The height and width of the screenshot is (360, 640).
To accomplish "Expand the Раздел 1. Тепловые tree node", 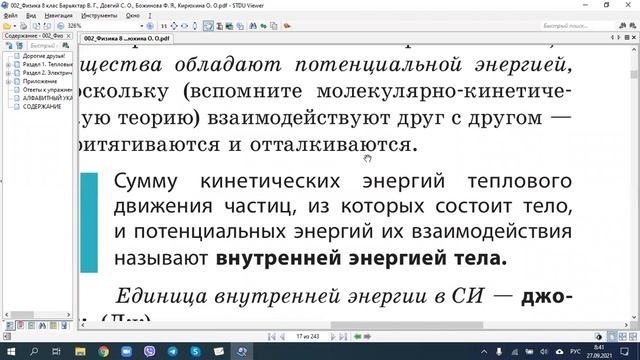I will (8, 64).
